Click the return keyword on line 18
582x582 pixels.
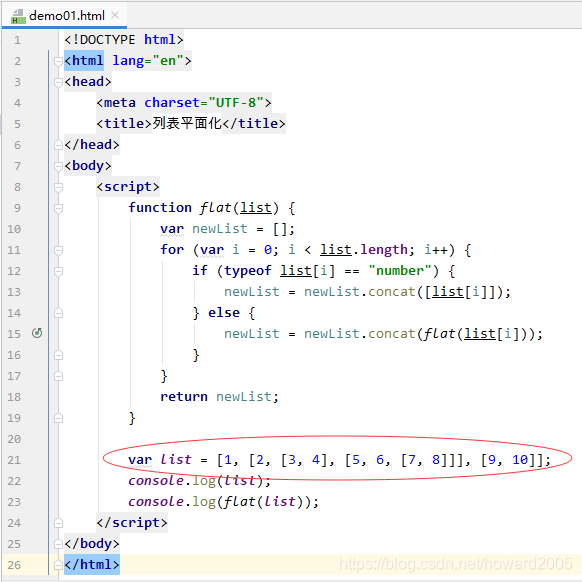184,397
